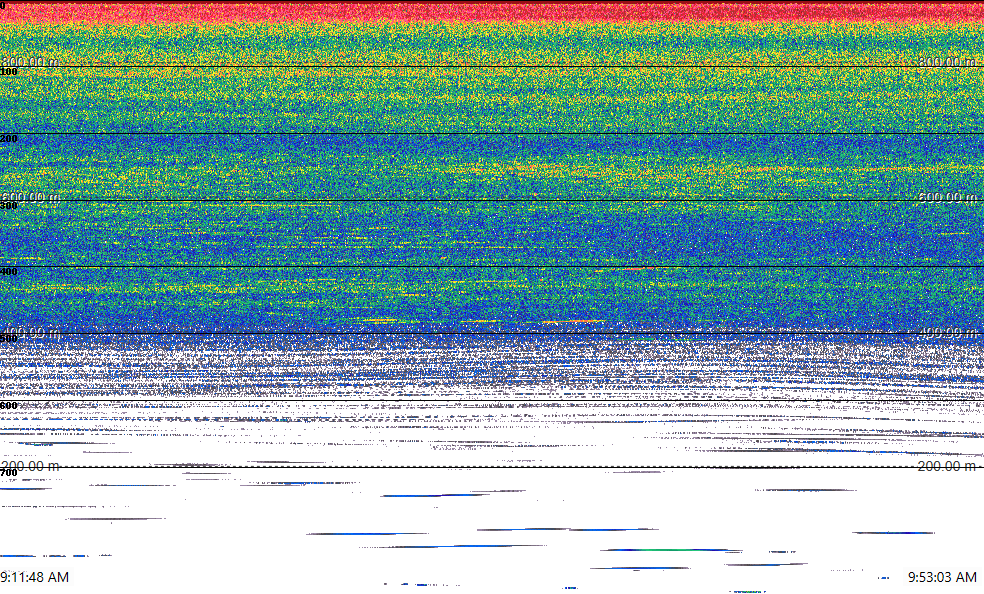This screenshot has width=984, height=594.
Task: Click the 9:11:48 AM start timestamp
Action: (x=35, y=577)
